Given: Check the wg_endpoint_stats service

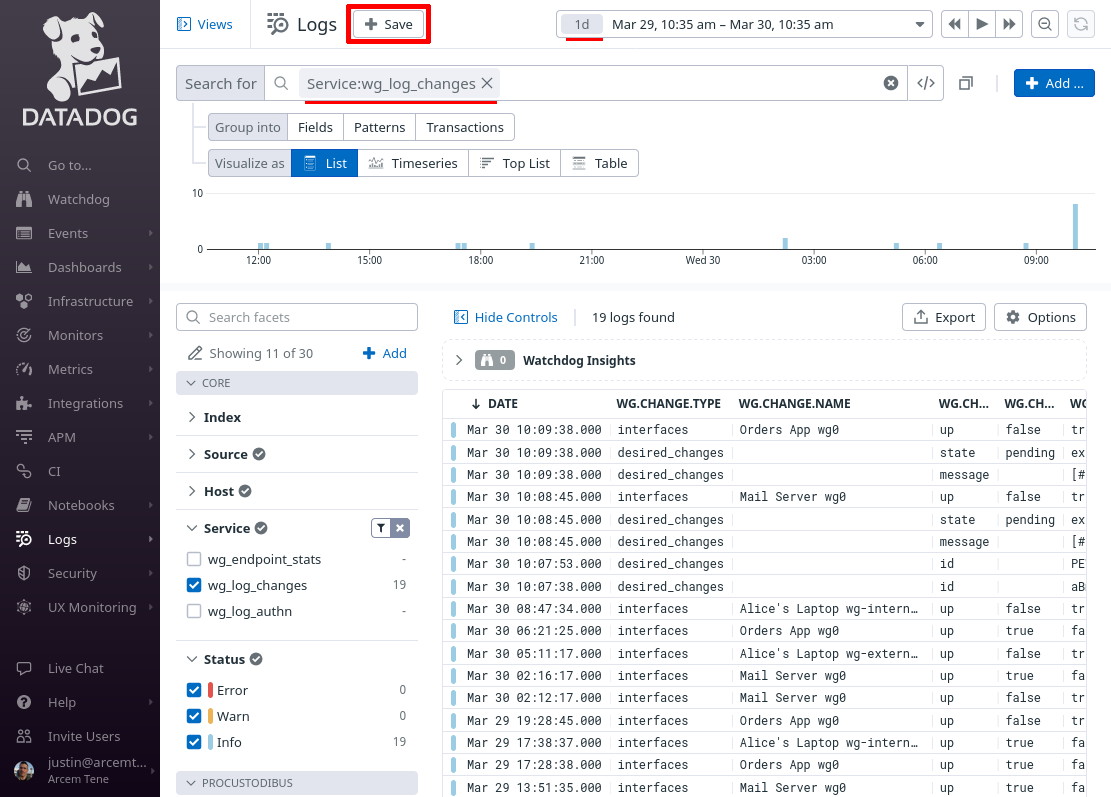Looking at the screenshot, I should [x=193, y=559].
